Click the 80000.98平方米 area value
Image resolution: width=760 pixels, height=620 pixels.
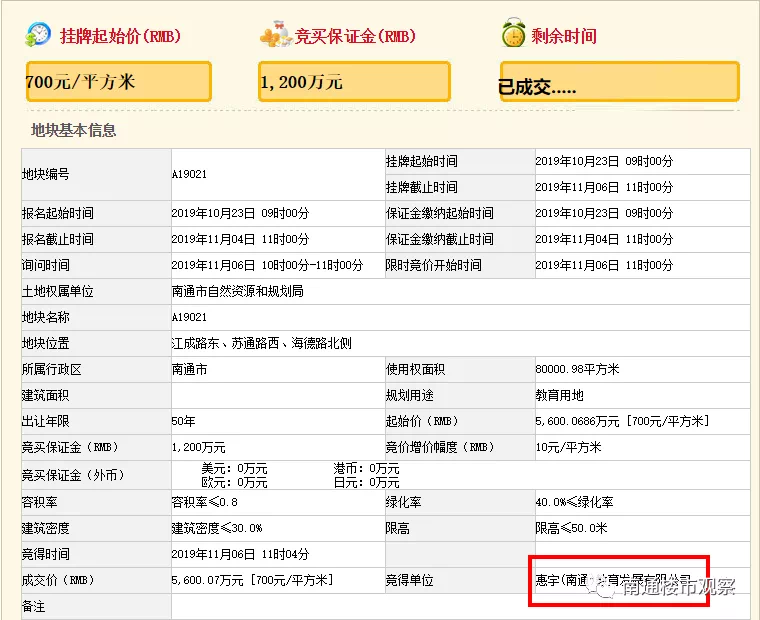tap(577, 369)
